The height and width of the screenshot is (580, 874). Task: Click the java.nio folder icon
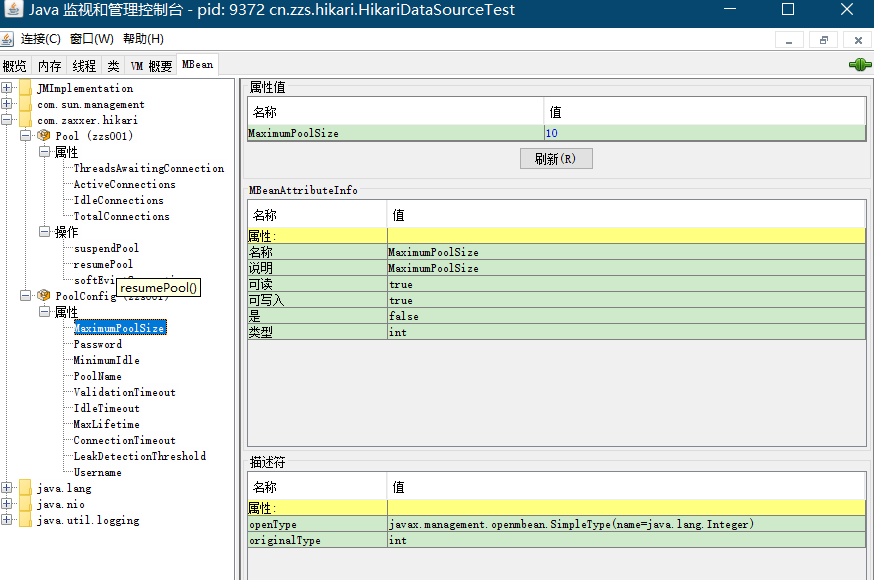pos(26,504)
